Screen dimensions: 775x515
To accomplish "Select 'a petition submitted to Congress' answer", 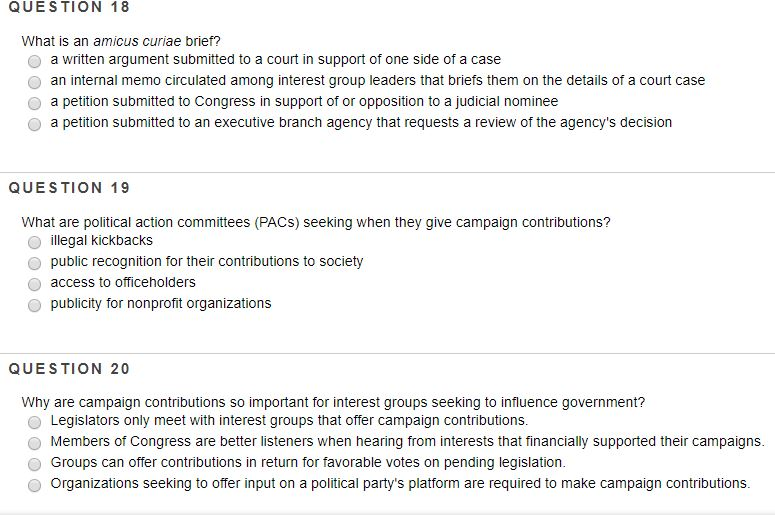I will point(34,103).
